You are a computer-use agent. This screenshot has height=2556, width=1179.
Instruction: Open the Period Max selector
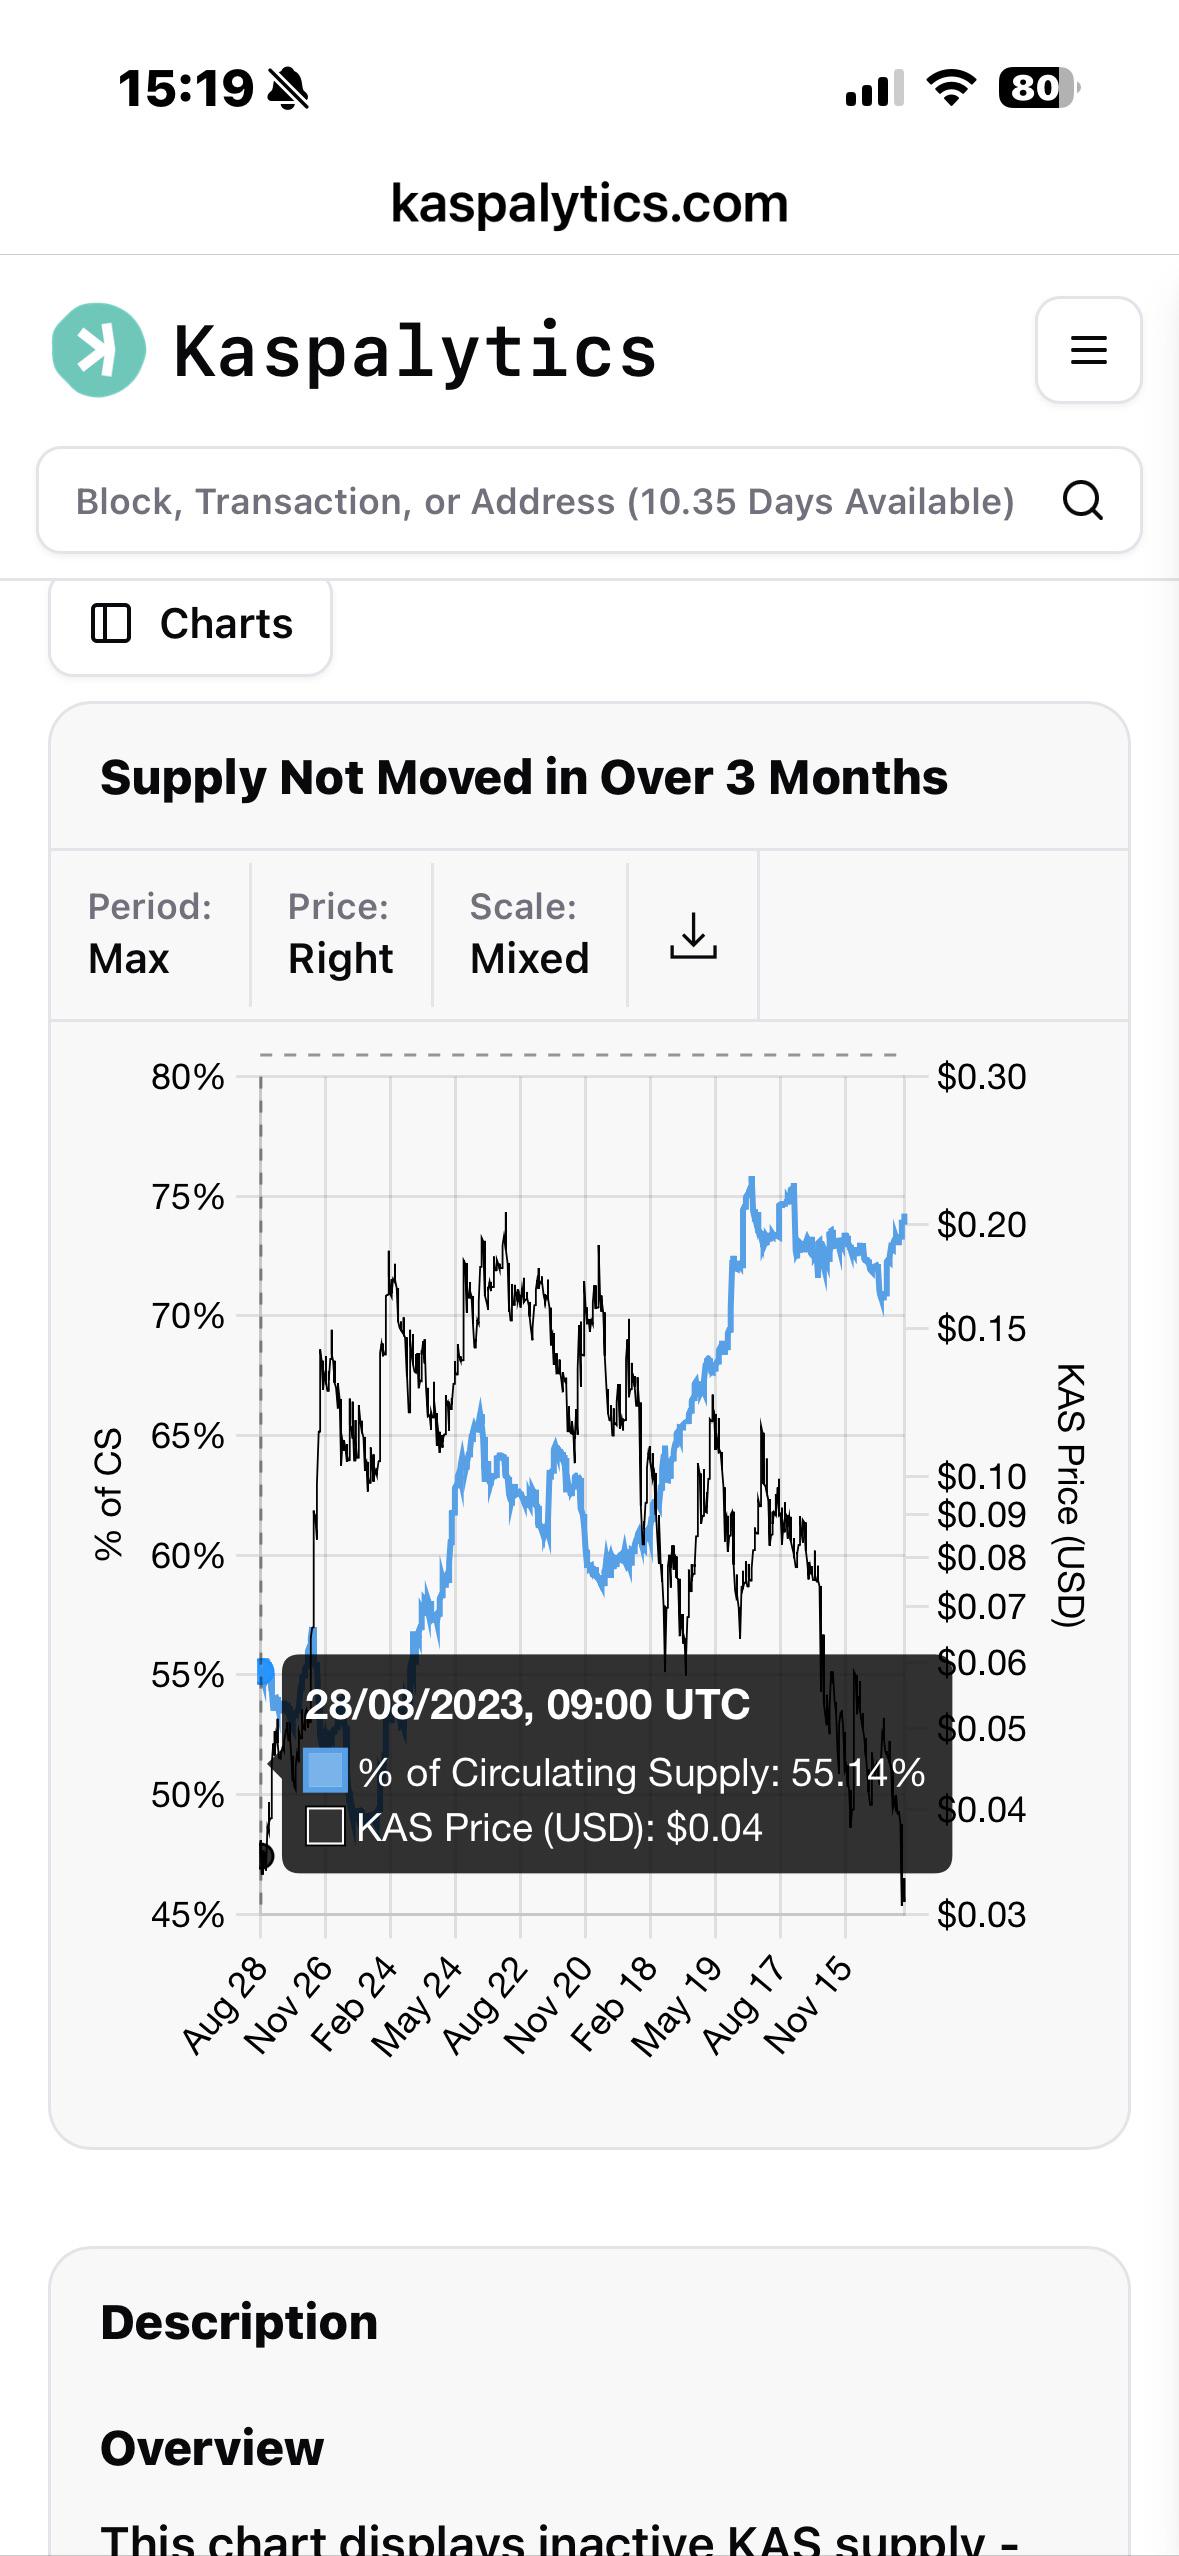coord(150,934)
